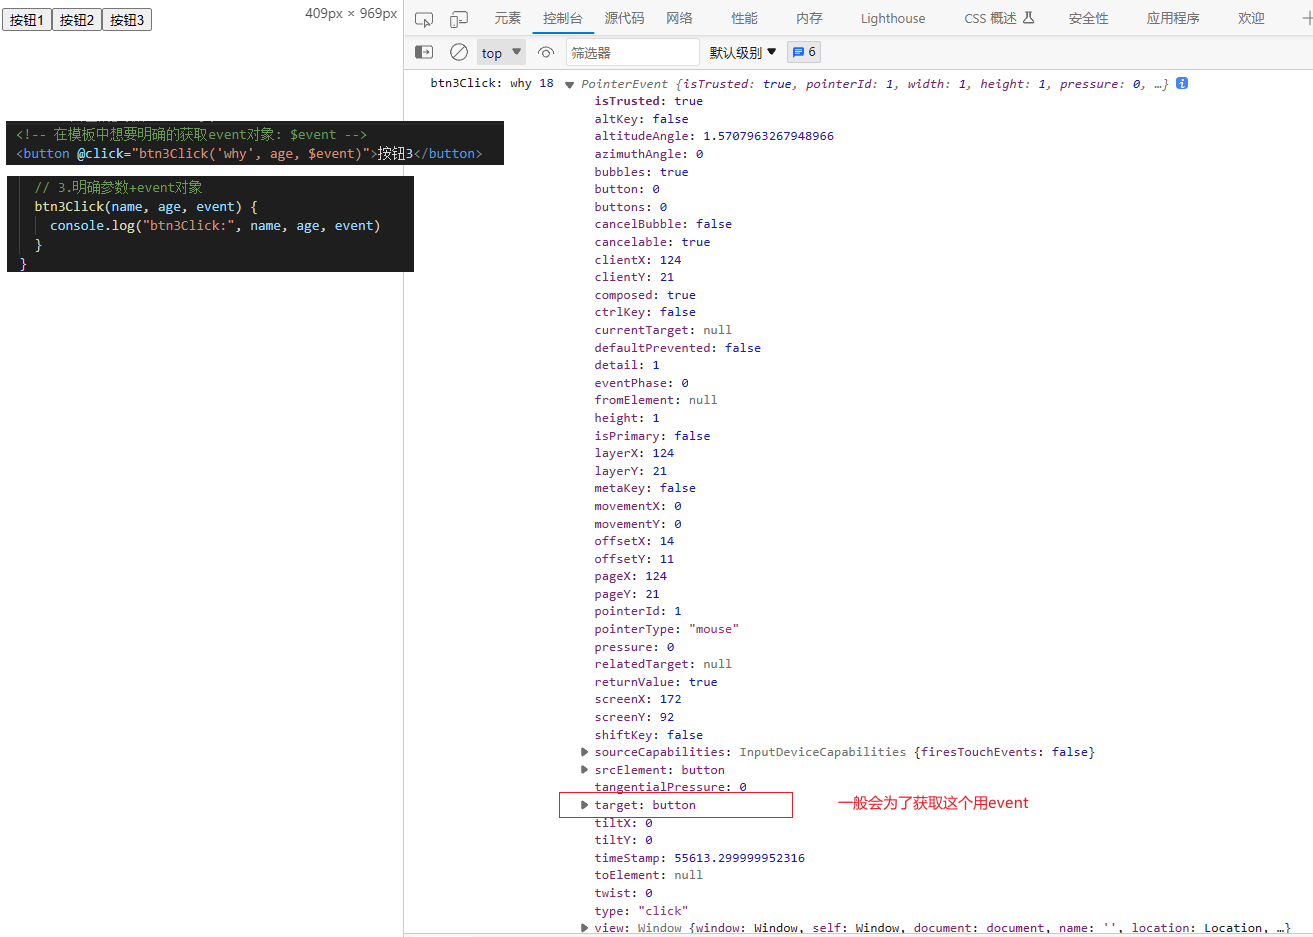Open the 欢迎 tab
Viewport: 1313px width, 937px height.
tap(1251, 18)
